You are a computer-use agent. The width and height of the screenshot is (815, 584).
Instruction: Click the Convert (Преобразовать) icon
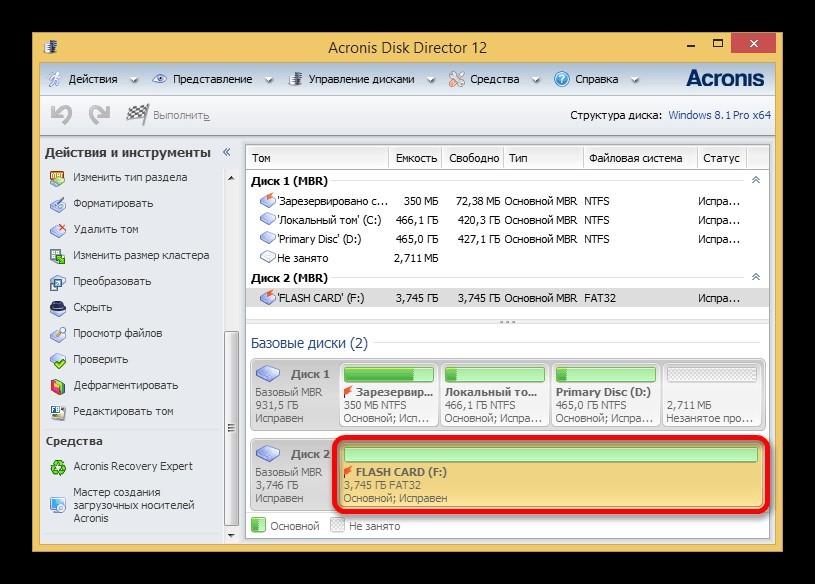coord(57,282)
